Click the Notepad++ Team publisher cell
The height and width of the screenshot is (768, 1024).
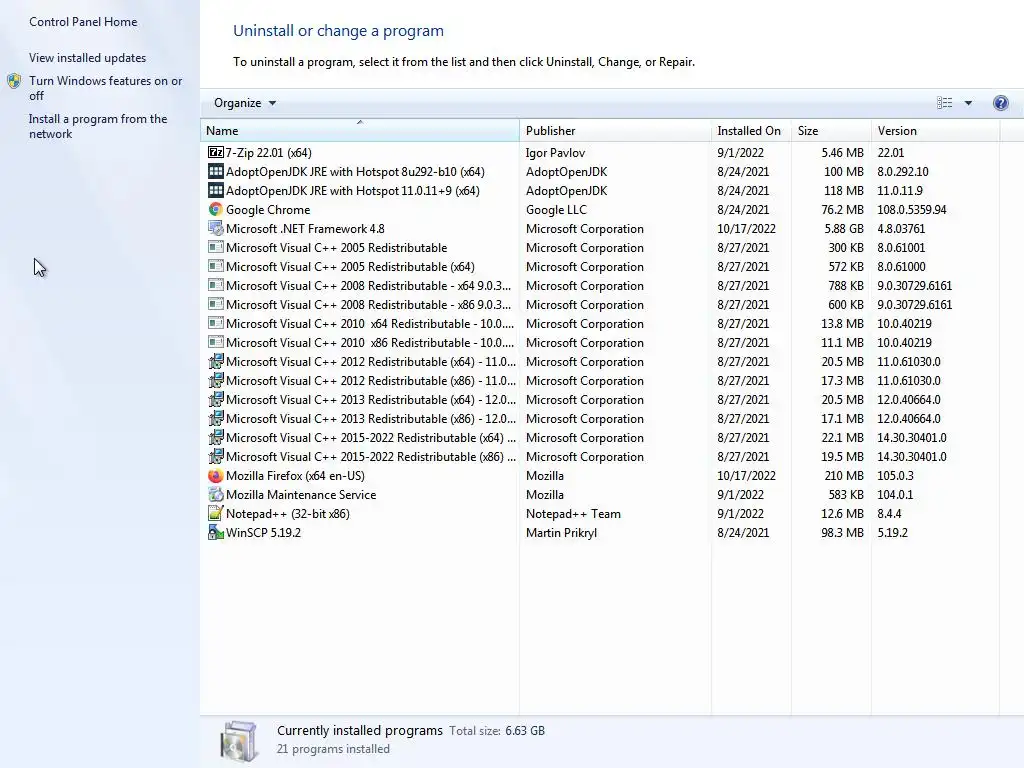(573, 513)
